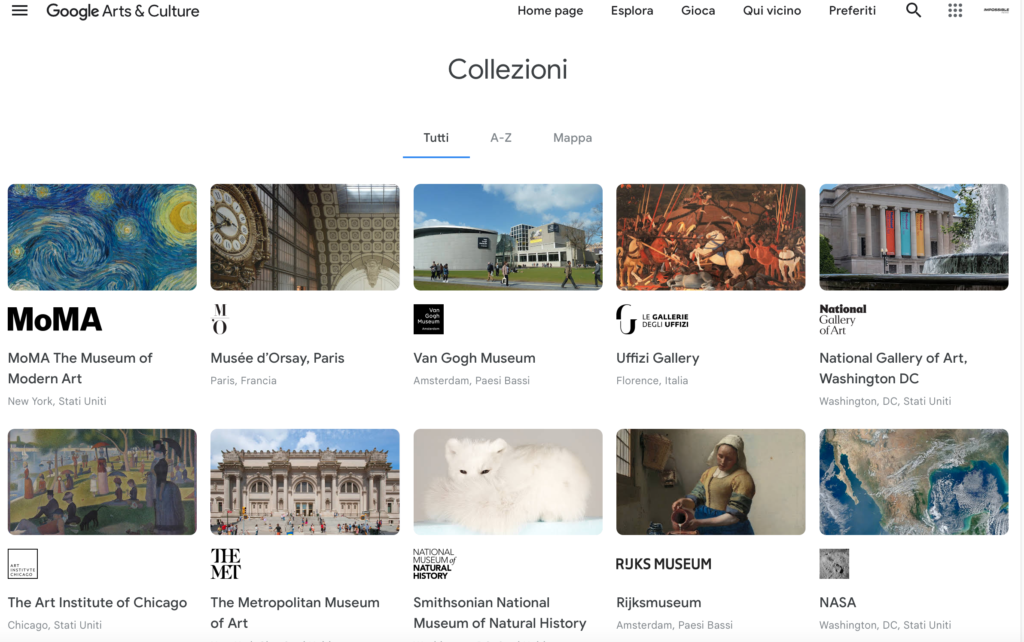Viewport: 1024px width, 642px height.
Task: Open the NASA title link
Action: 837,602
